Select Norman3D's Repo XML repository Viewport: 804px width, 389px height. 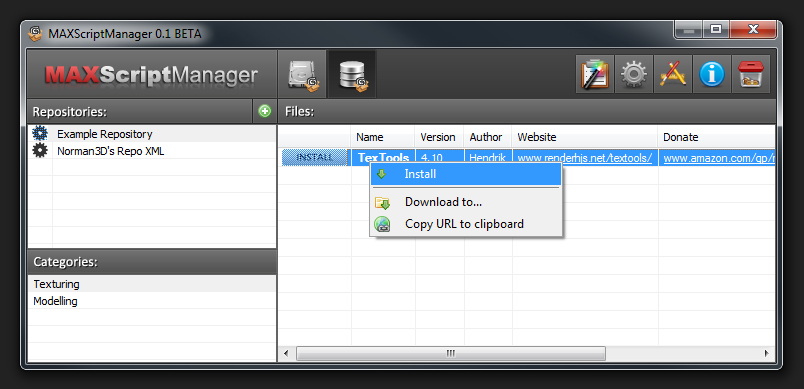[x=151, y=151]
